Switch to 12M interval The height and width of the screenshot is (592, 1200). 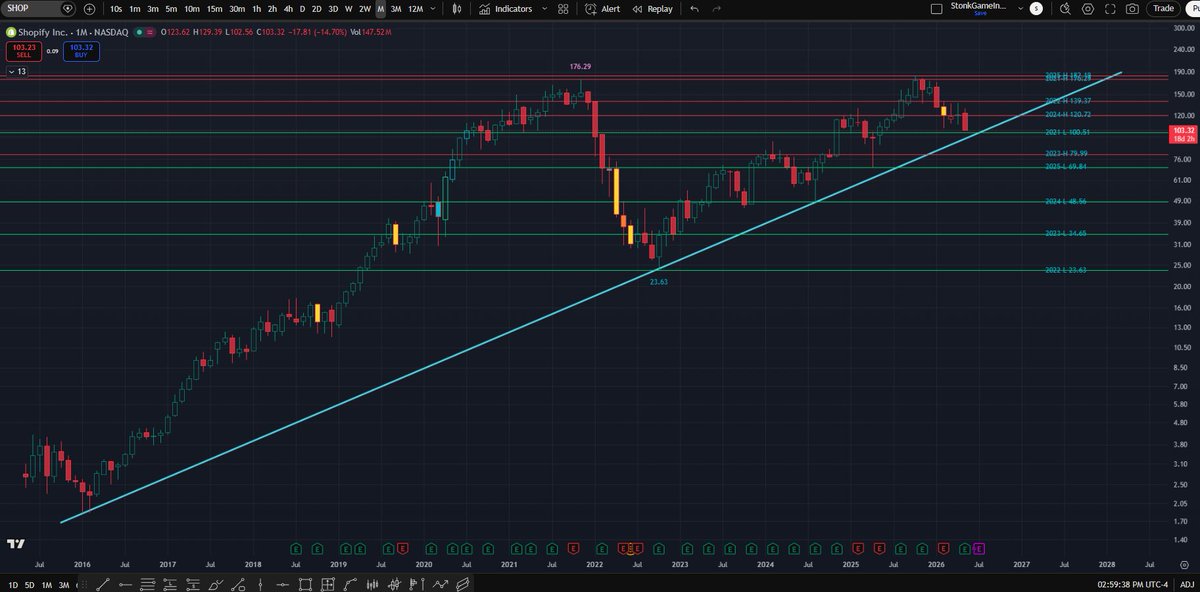point(416,8)
